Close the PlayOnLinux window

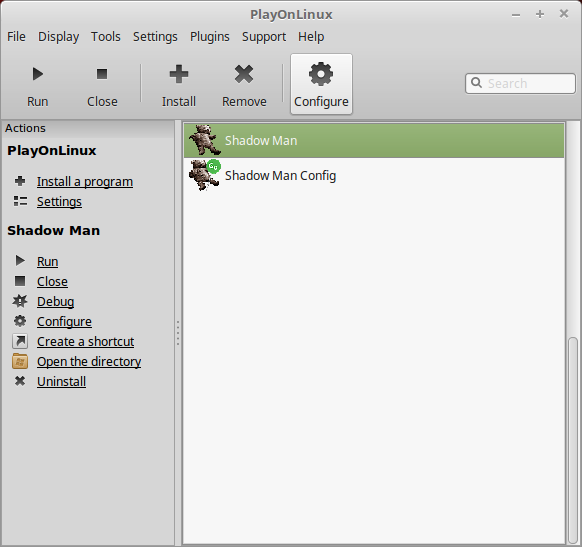[x=564, y=14]
